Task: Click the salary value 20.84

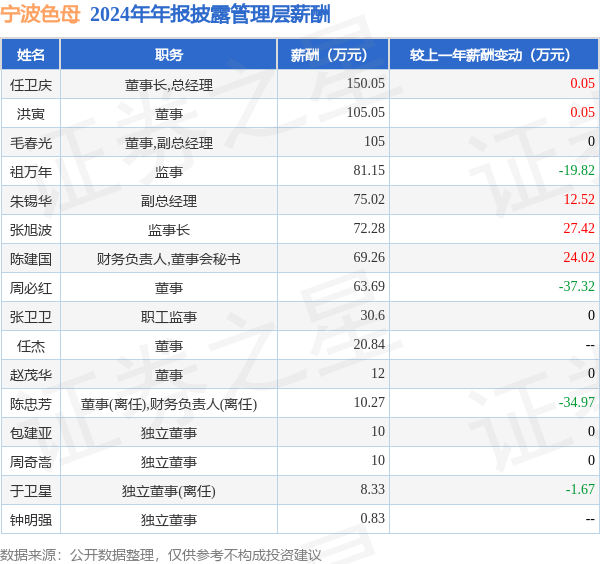Action: tap(369, 344)
